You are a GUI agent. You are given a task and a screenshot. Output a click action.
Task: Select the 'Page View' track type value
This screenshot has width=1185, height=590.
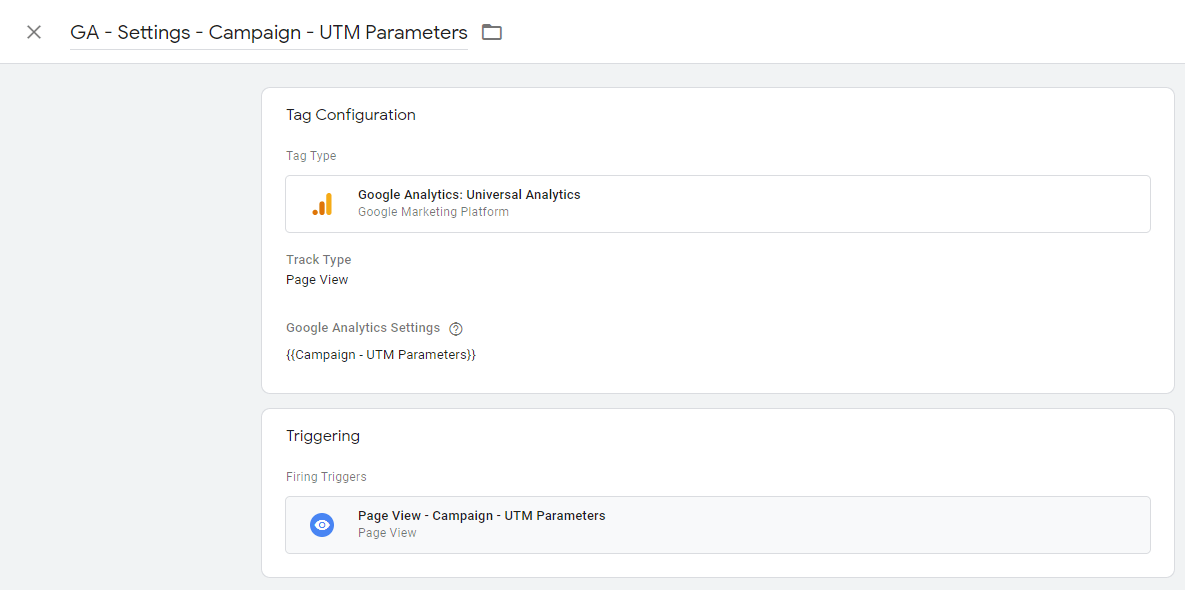[317, 280]
